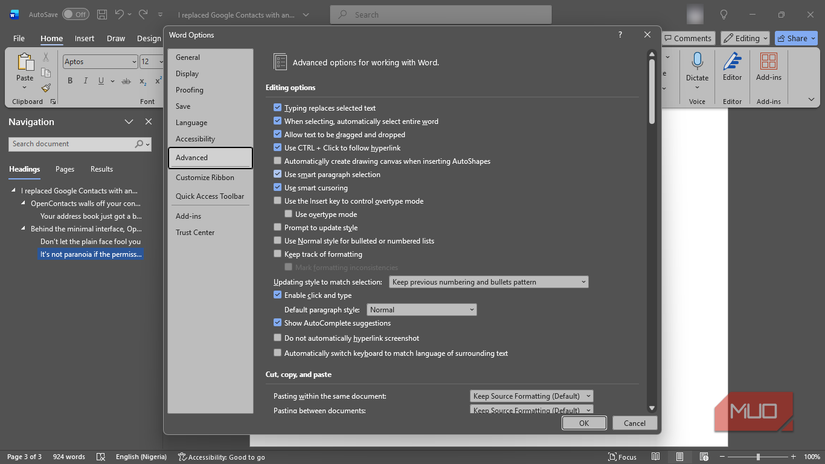825x464 pixels.
Task: Uncheck automatically select entire word option
Action: coord(277,120)
